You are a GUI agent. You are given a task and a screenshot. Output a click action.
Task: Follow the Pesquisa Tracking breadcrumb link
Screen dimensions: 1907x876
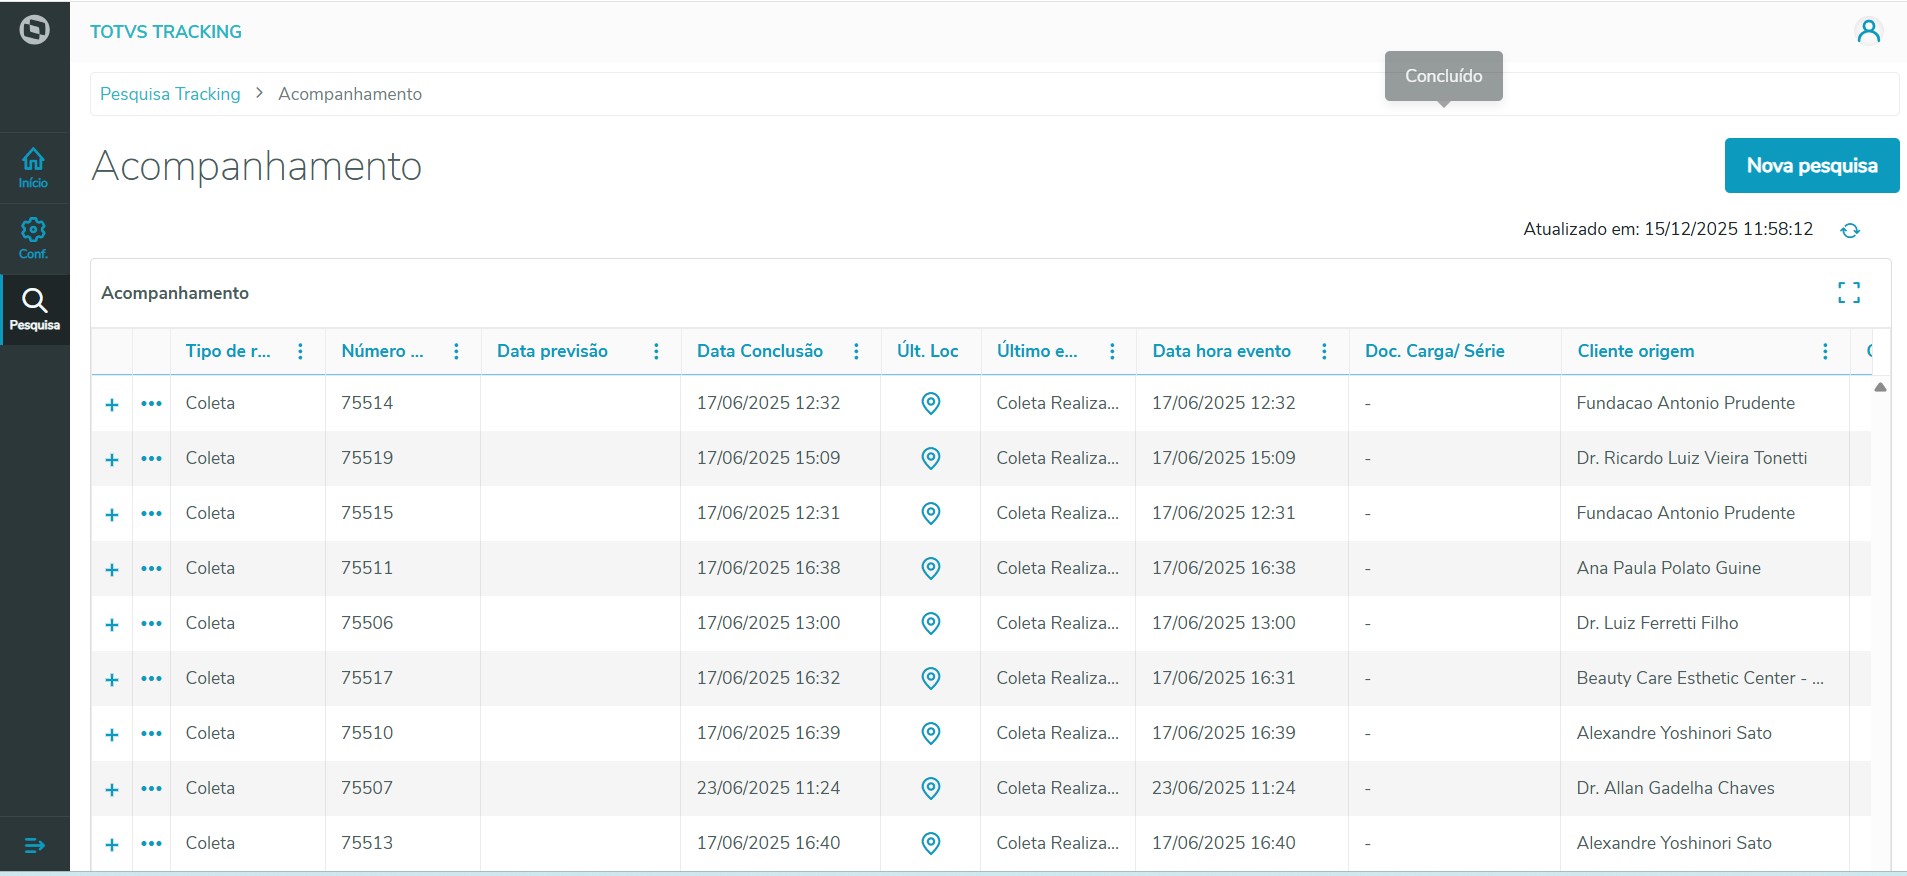(x=170, y=94)
